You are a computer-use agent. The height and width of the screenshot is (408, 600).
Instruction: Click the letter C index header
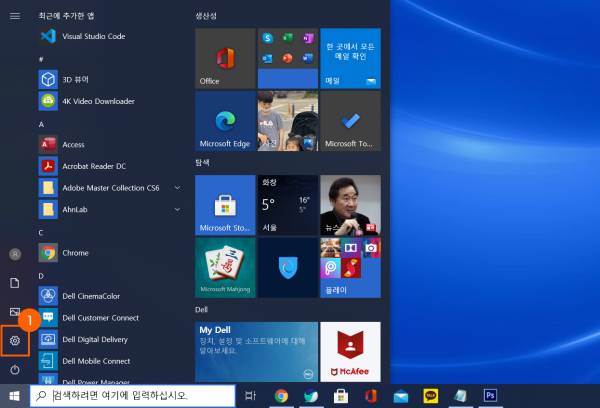(x=41, y=233)
